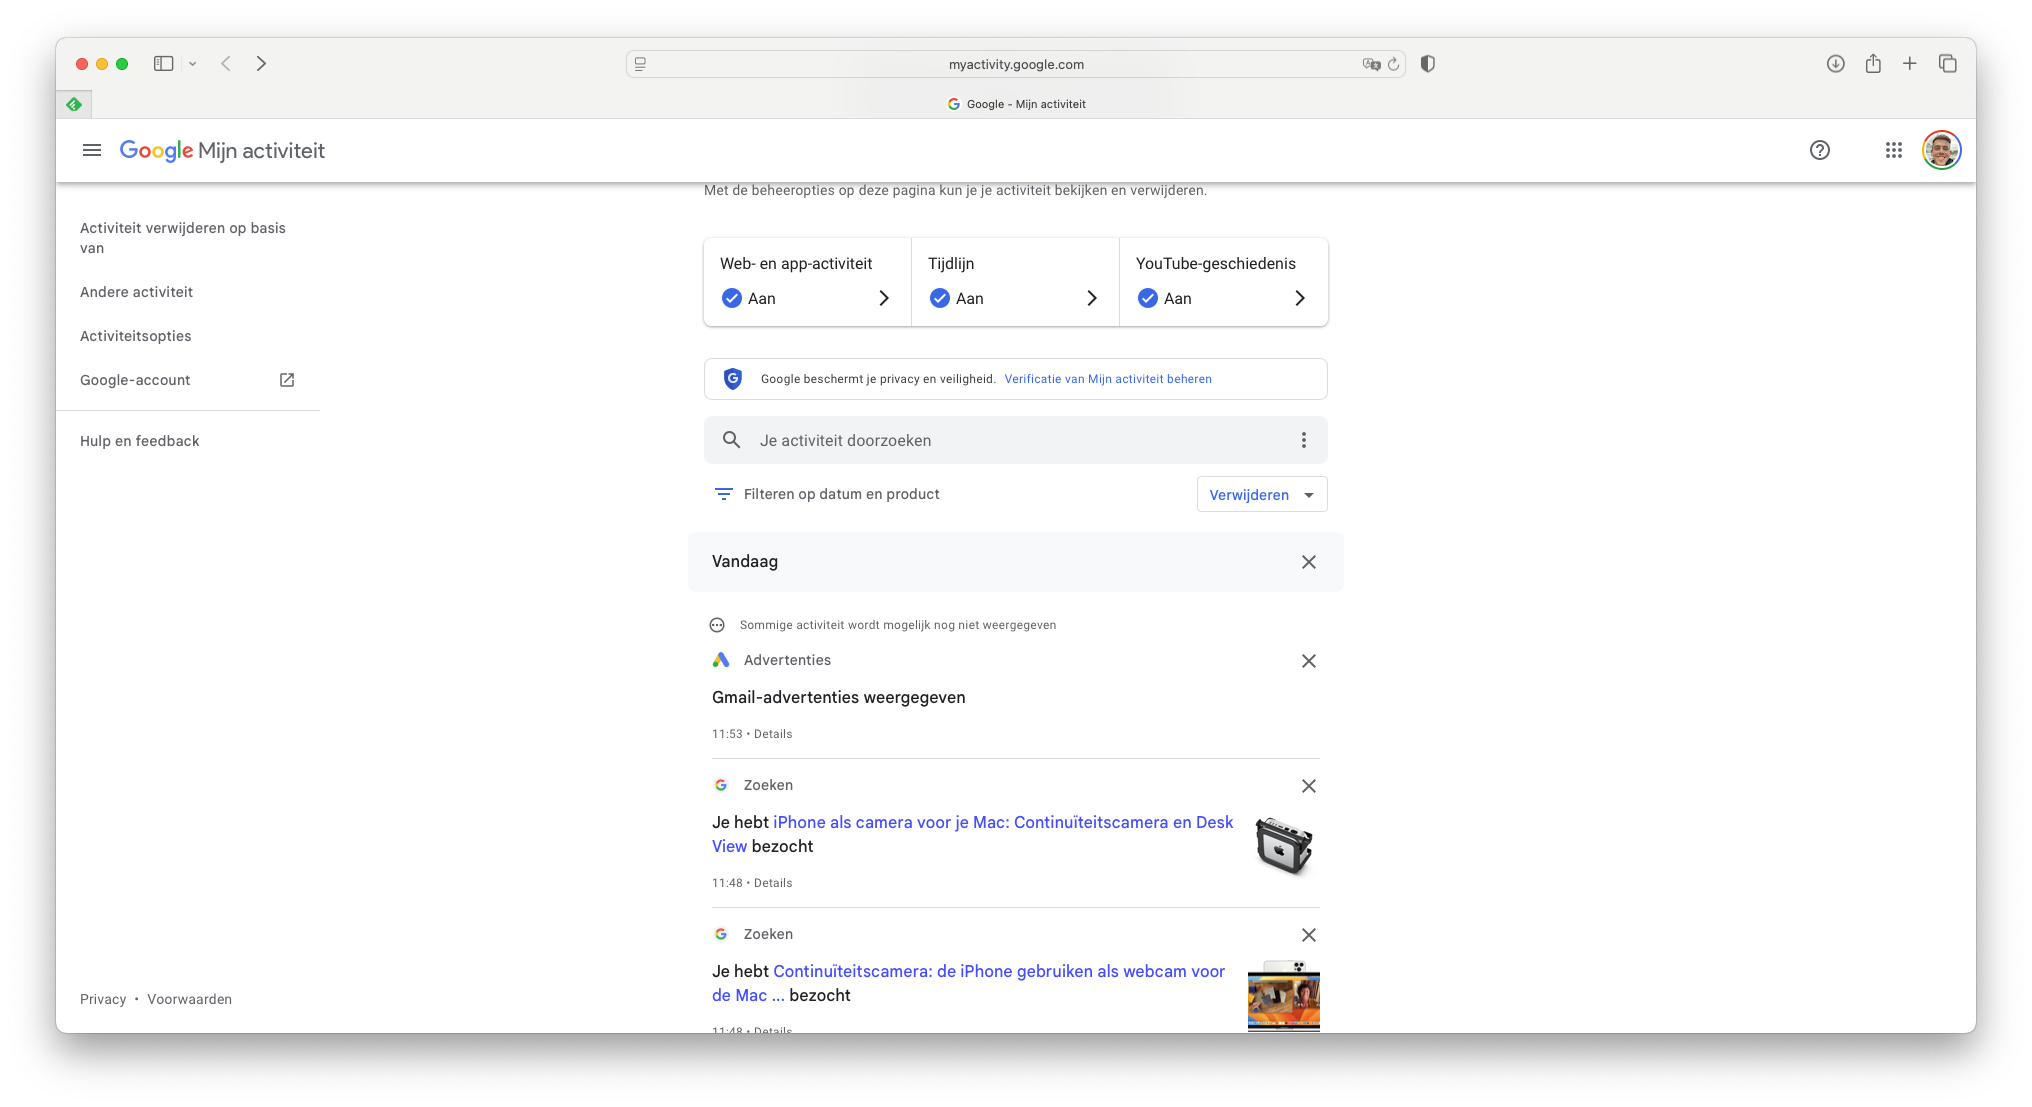Viewport: 2032px width, 1107px height.
Task: Open Details for the 11:53 activity
Action: (x=773, y=734)
